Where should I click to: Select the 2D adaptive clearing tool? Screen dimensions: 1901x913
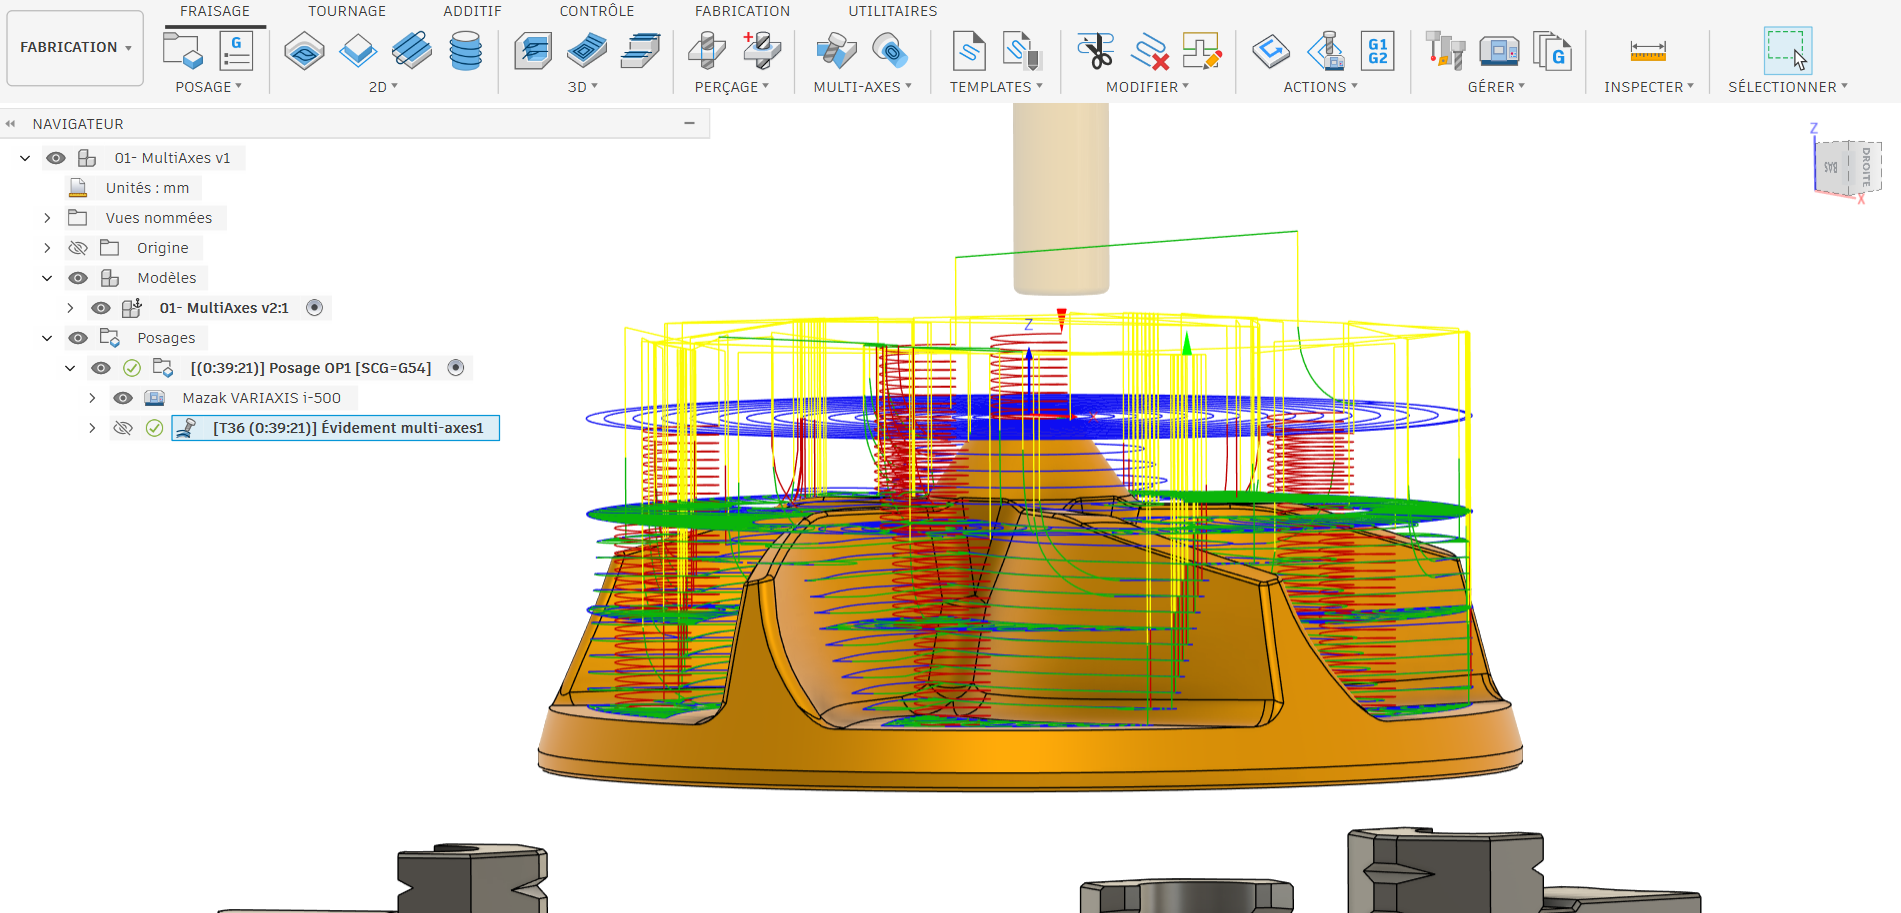pyautogui.click(x=304, y=50)
